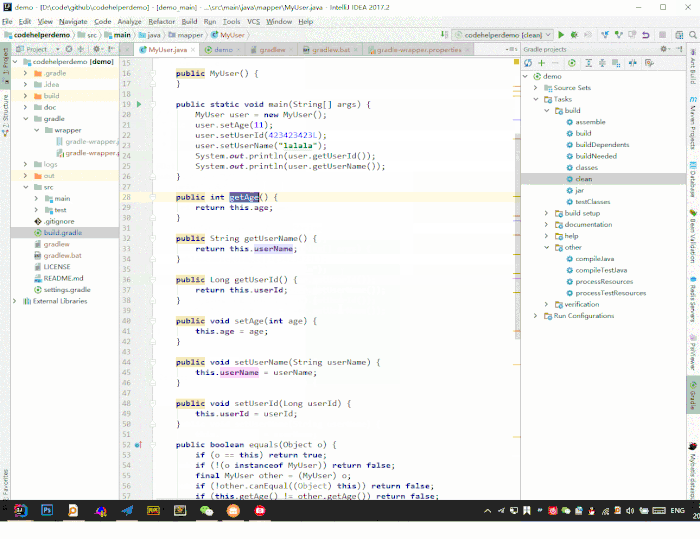Image resolution: width=700 pixels, height=539 pixels.
Task: Click Execute Gradle Task icon
Action: point(573,62)
